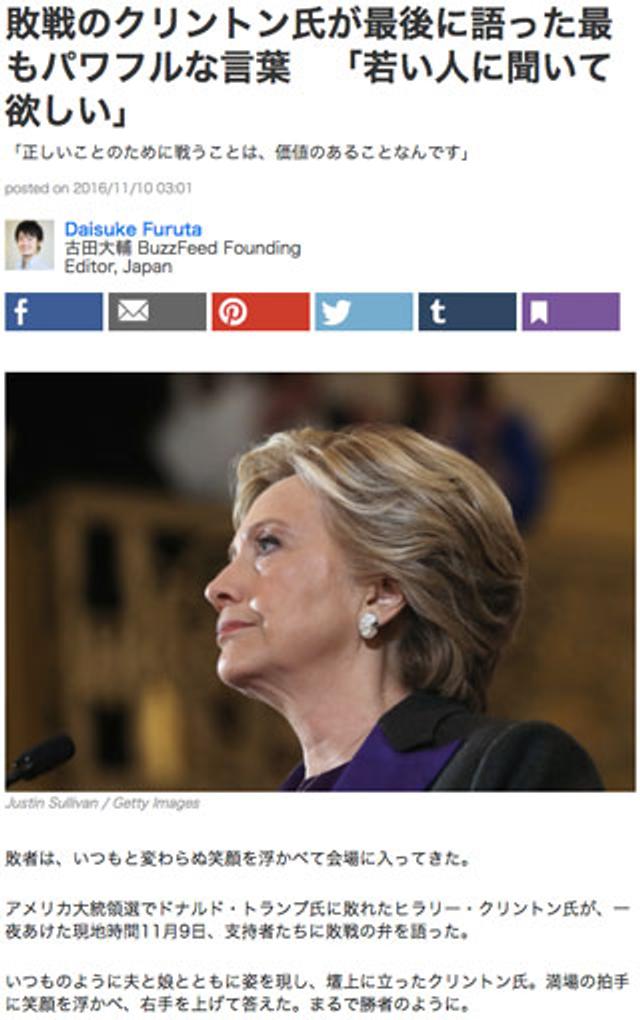Pin article with Pinterest button

pyautogui.click(x=260, y=312)
